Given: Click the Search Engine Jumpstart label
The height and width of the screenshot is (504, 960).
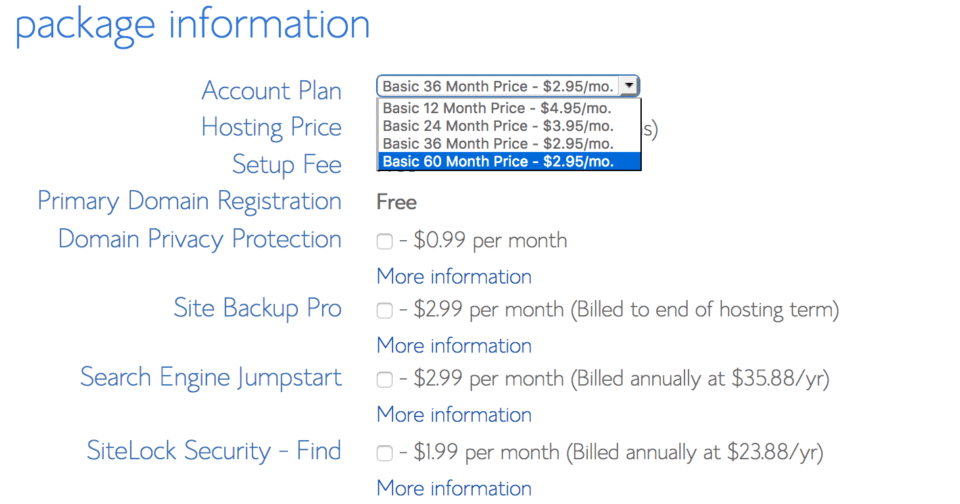Looking at the screenshot, I should 211,377.
